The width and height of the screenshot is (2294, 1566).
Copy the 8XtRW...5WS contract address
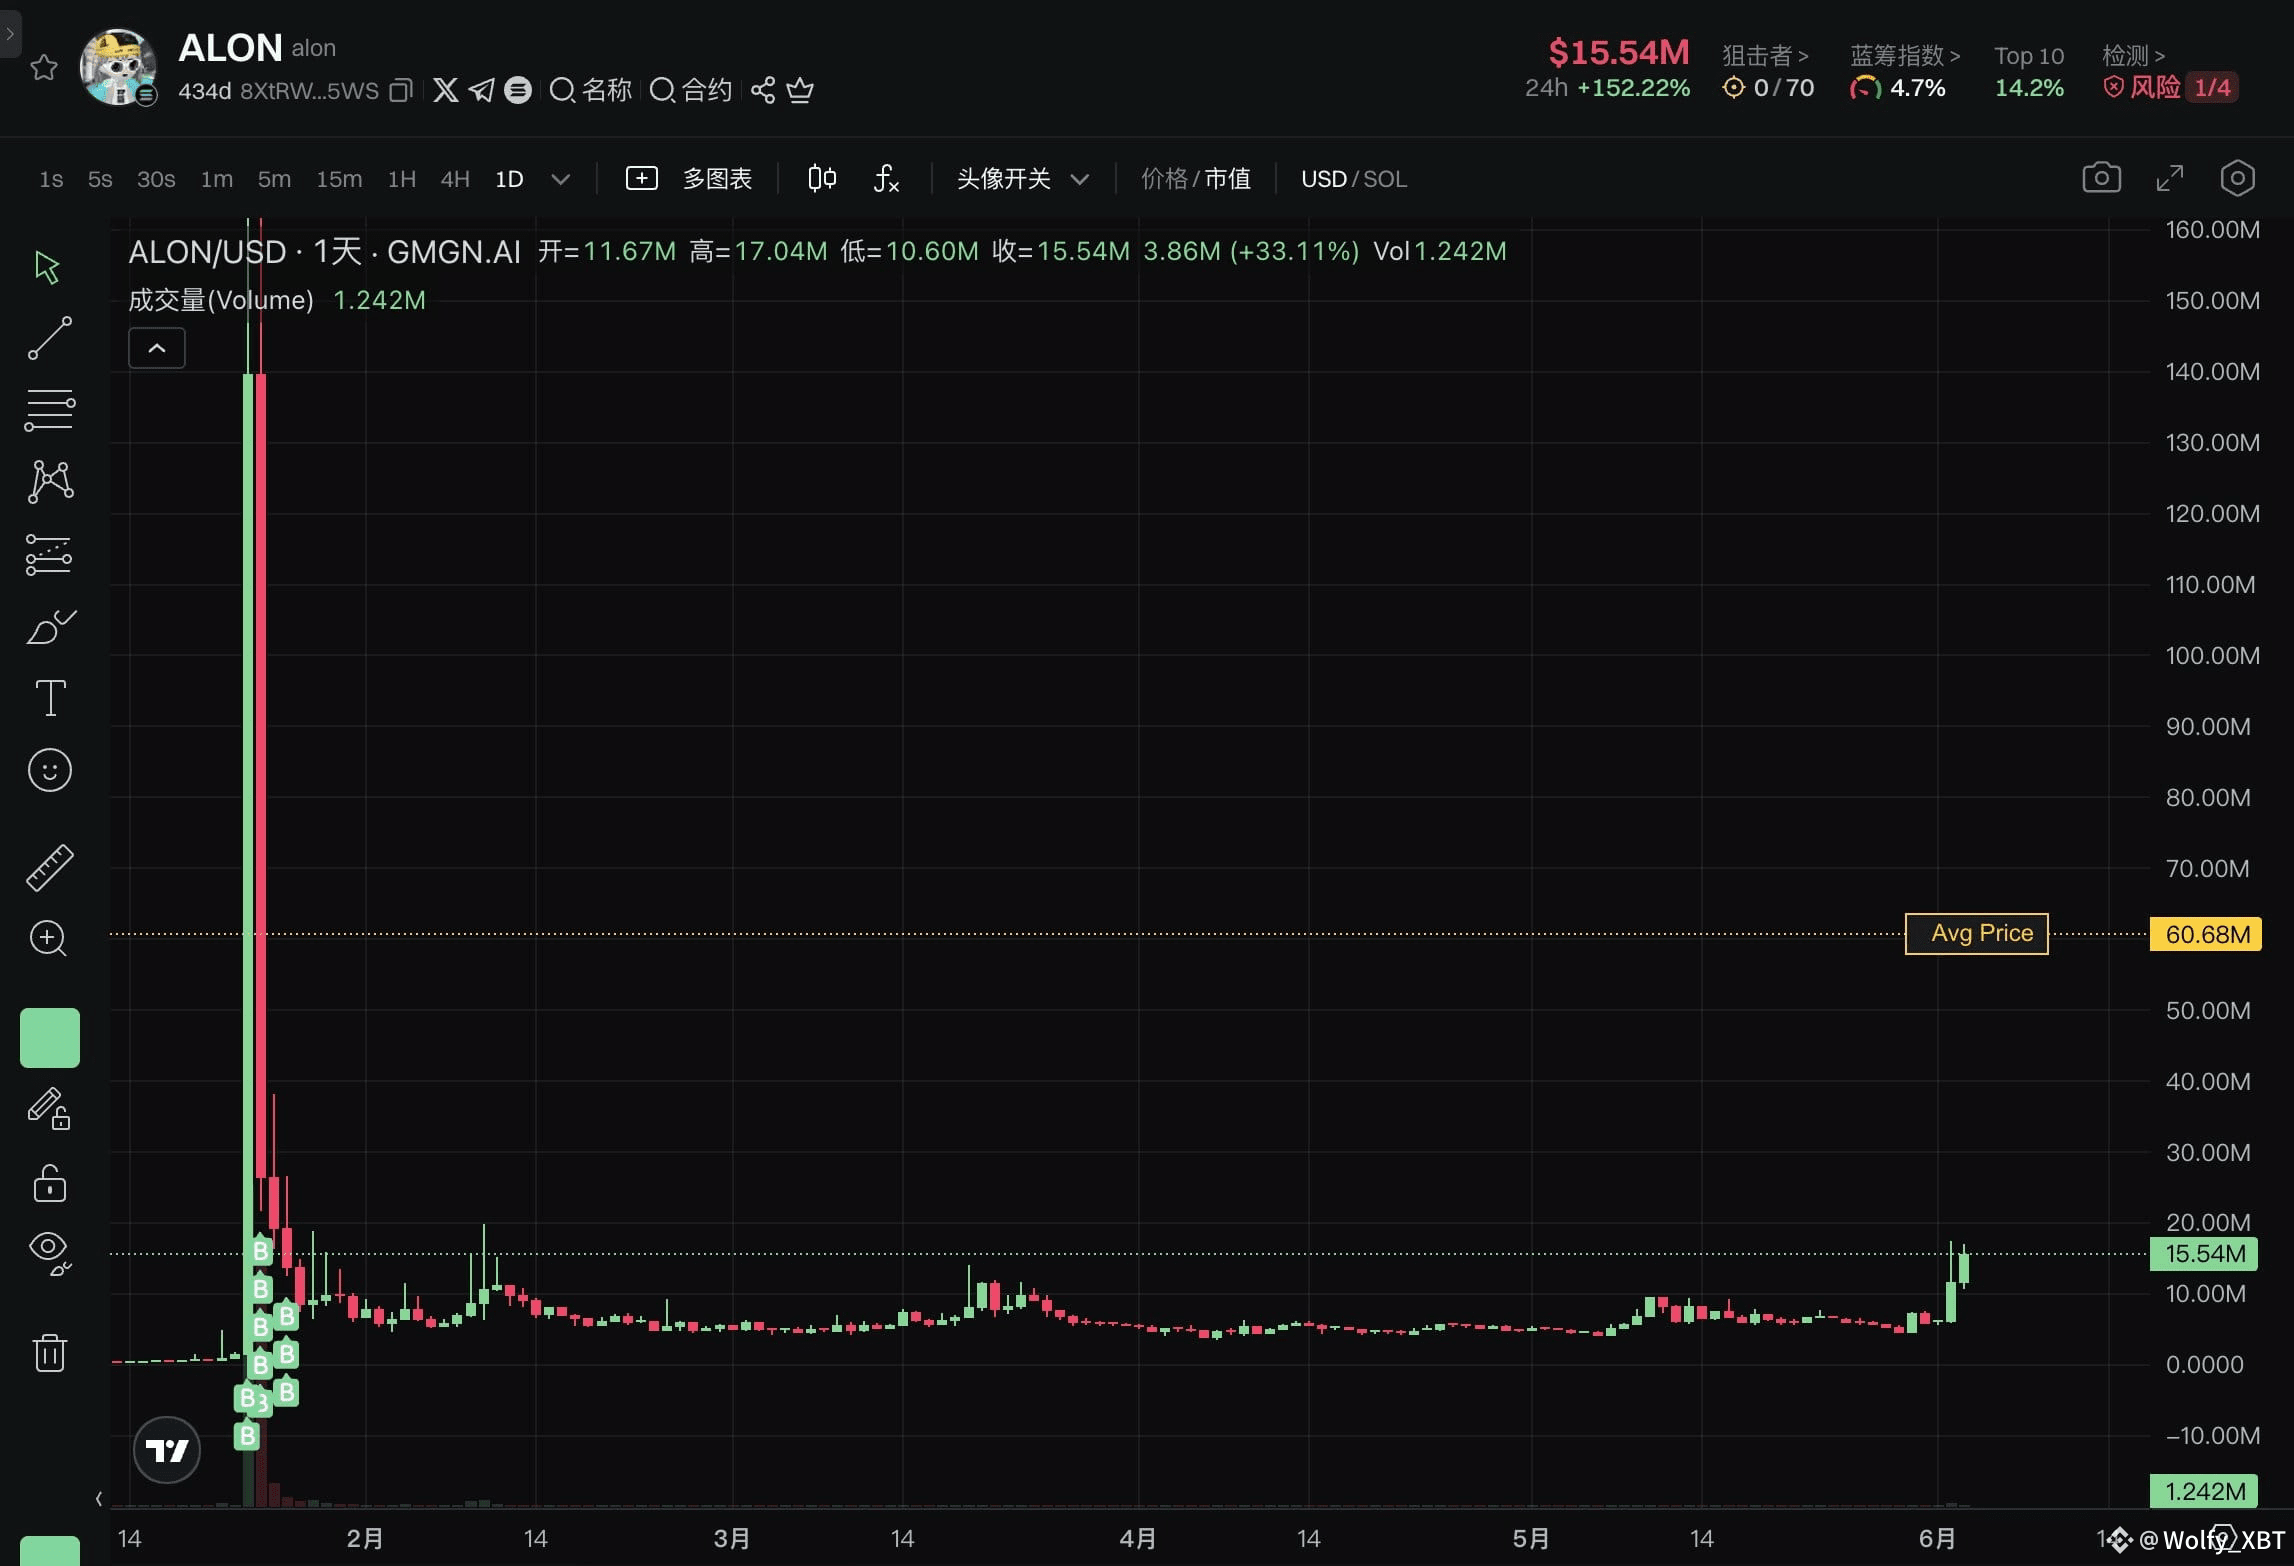pos(401,91)
